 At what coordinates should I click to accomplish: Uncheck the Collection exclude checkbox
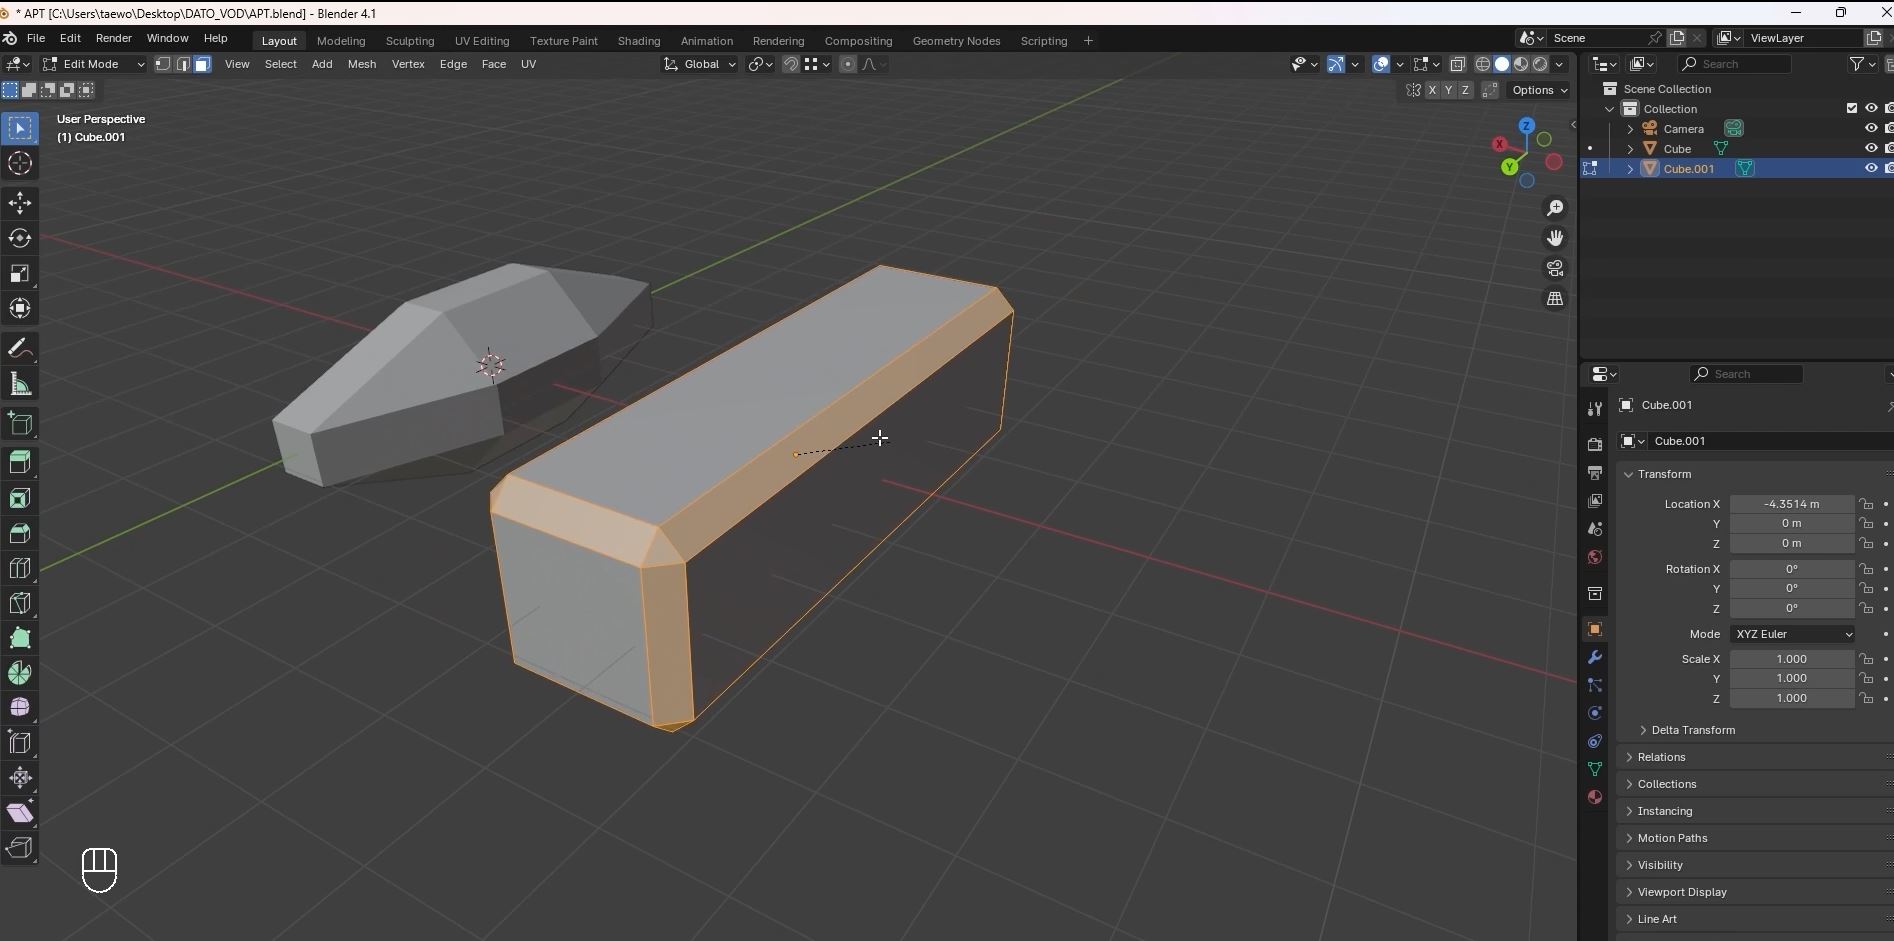pos(1852,109)
